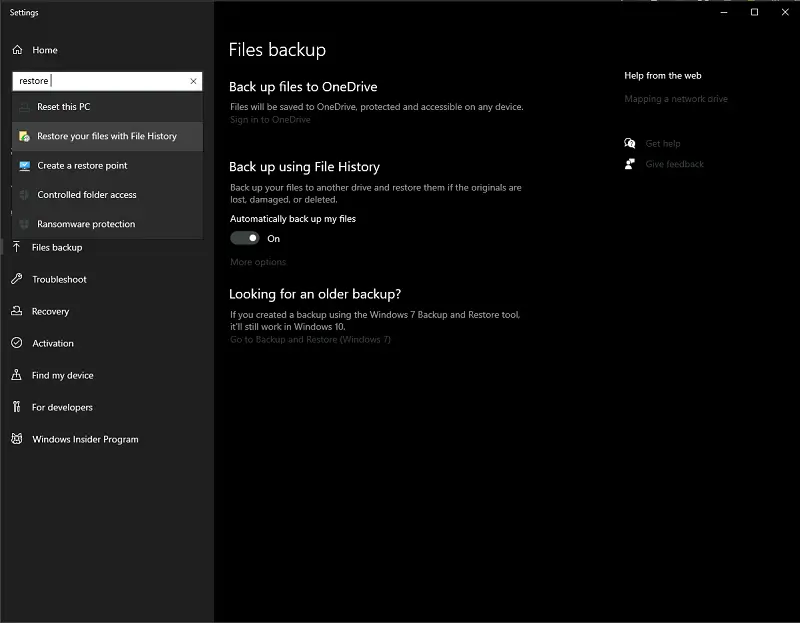Click the Files backup arrow icon
Viewport: 800px width, 623px height.
coord(17,247)
